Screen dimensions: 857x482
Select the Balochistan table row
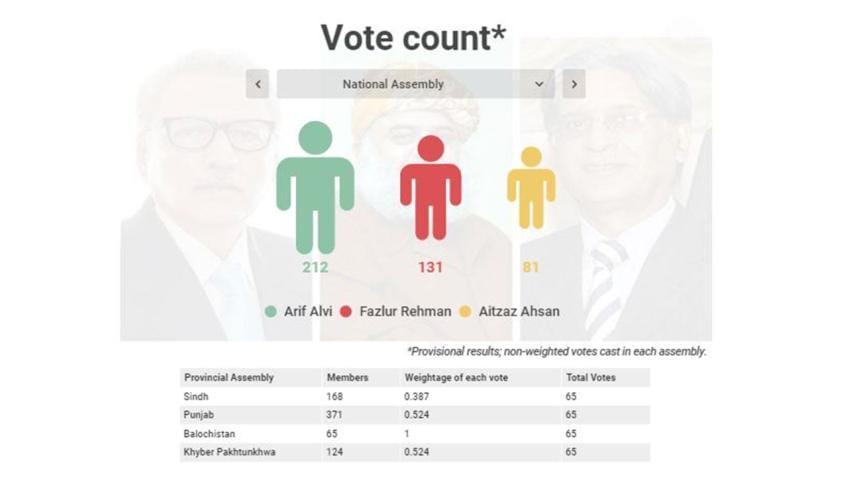click(415, 434)
